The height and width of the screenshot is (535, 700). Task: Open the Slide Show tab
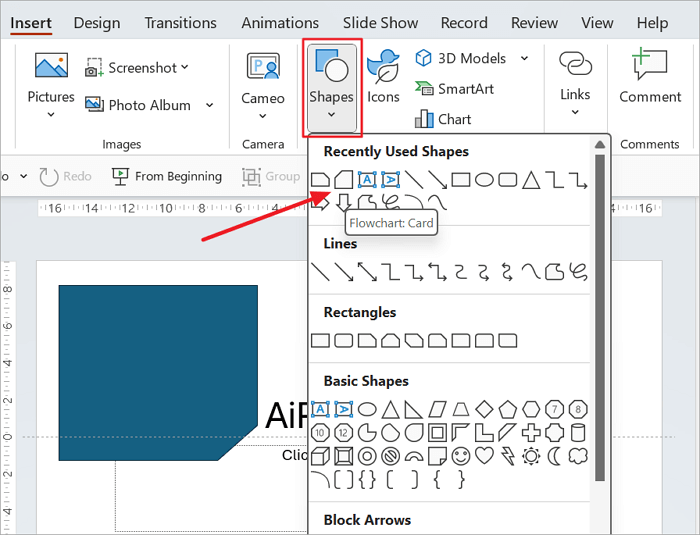[380, 23]
